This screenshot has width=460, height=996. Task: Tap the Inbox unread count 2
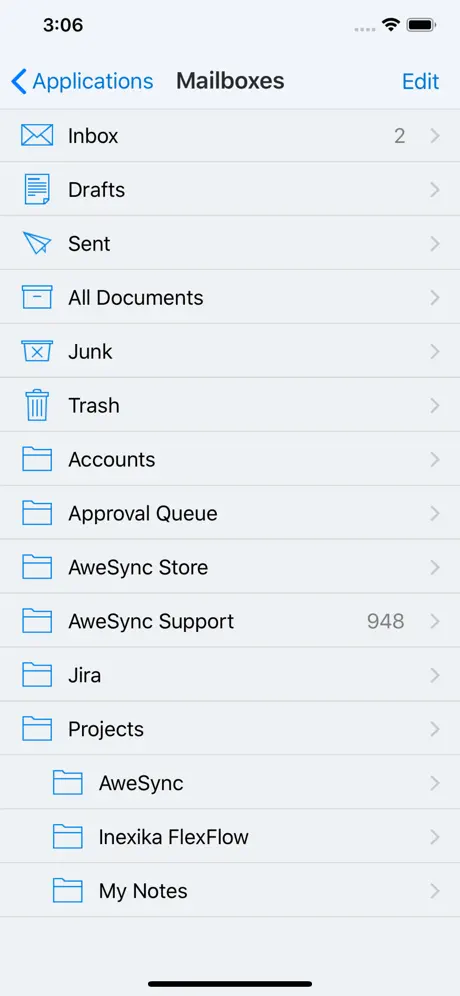click(x=400, y=136)
